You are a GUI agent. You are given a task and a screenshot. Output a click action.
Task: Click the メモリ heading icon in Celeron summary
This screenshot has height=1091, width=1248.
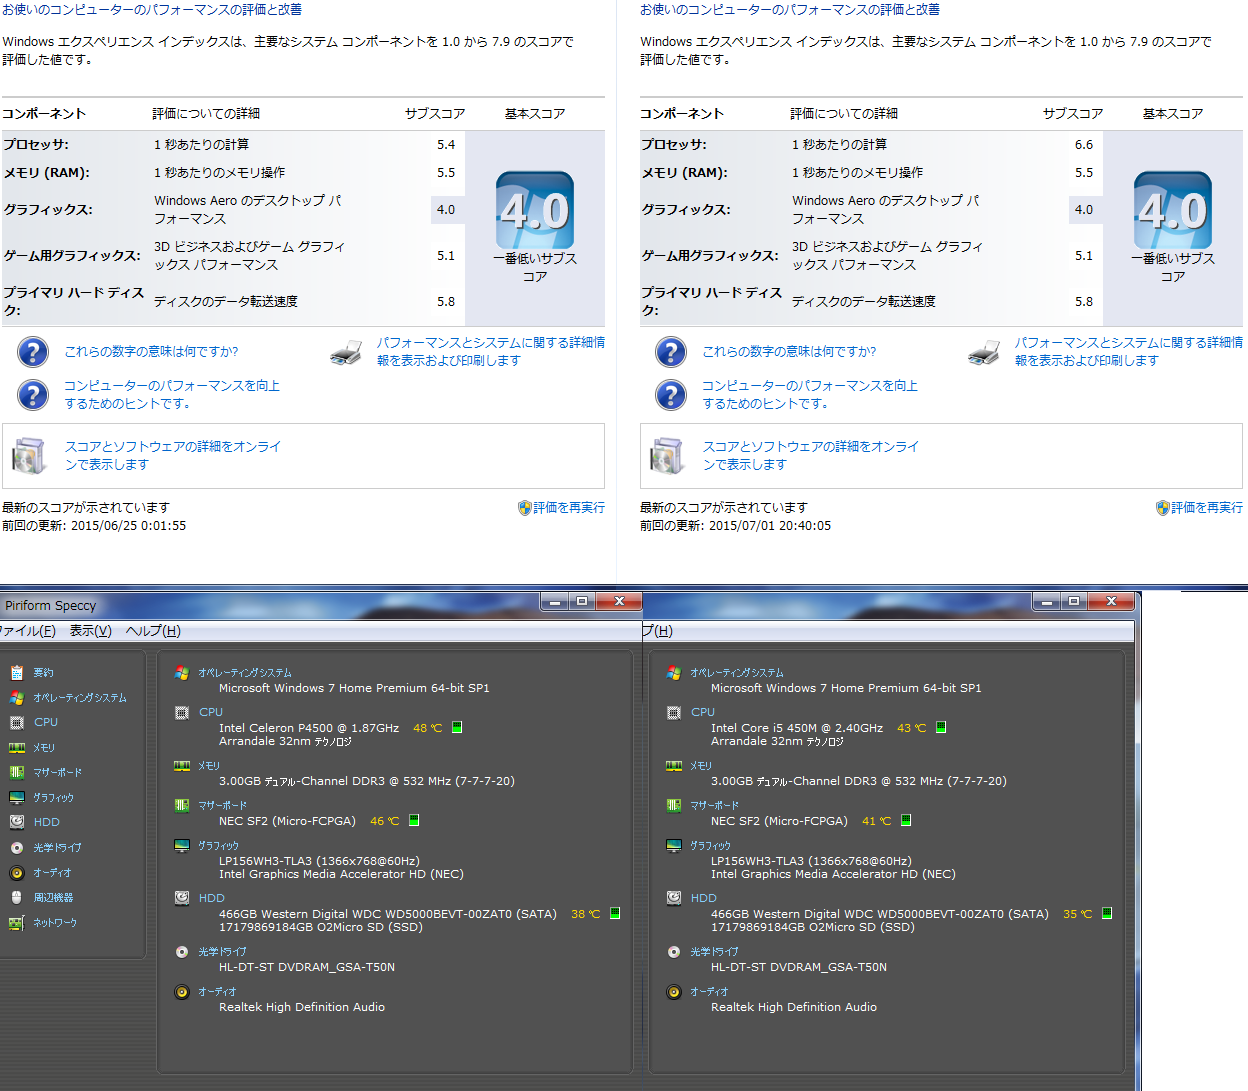pyautogui.click(x=182, y=765)
